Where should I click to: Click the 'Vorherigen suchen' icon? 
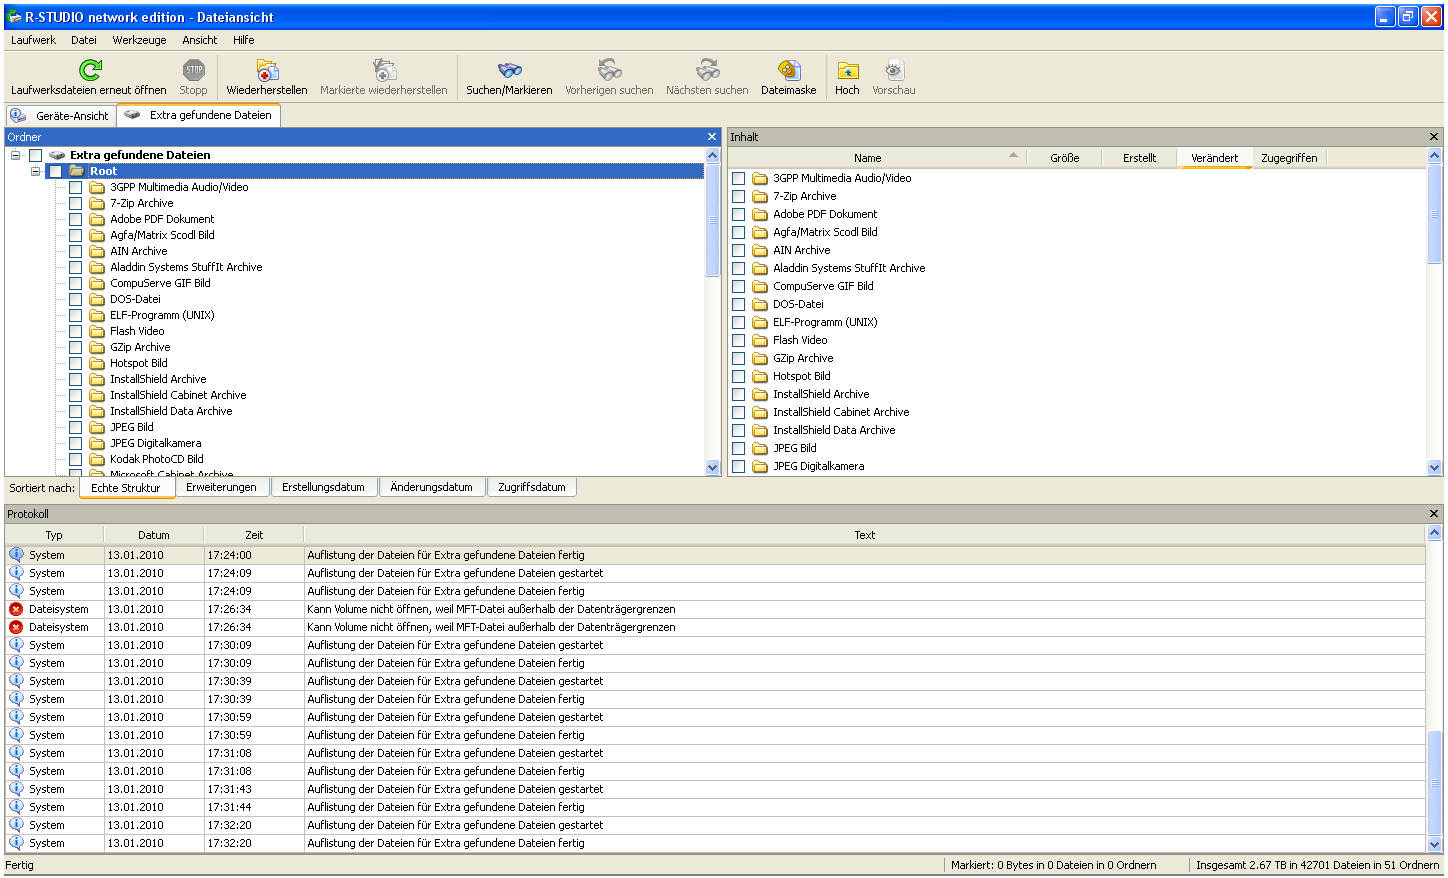pos(610,69)
